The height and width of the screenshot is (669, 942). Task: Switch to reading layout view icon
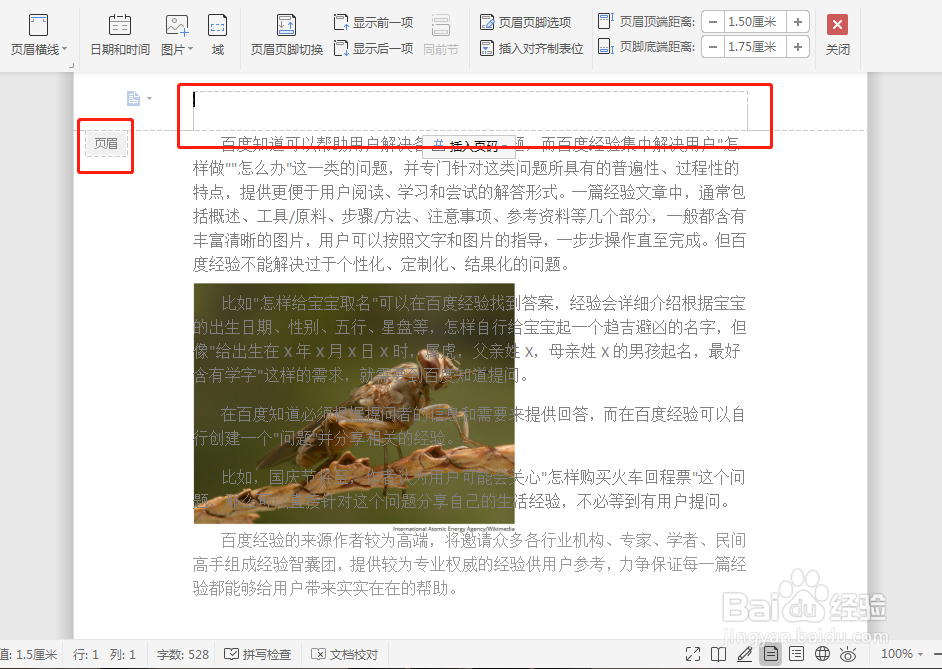click(719, 654)
